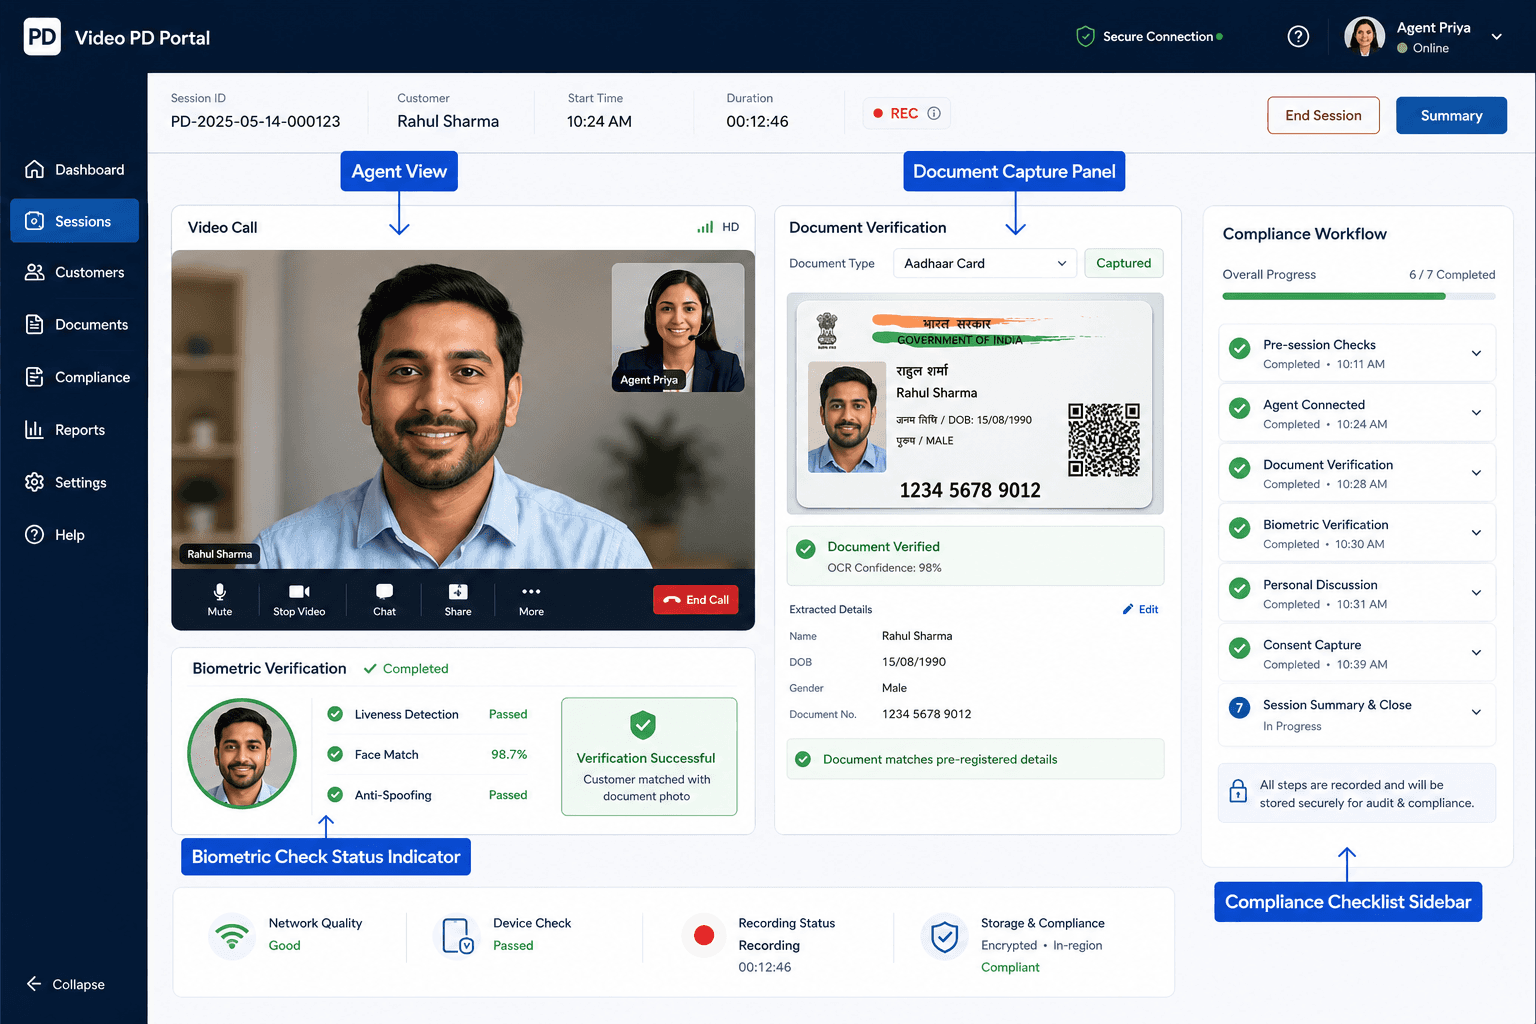The height and width of the screenshot is (1024, 1536).
Task: Click document number 1234 5678 9012 in details
Action: pos(926,714)
